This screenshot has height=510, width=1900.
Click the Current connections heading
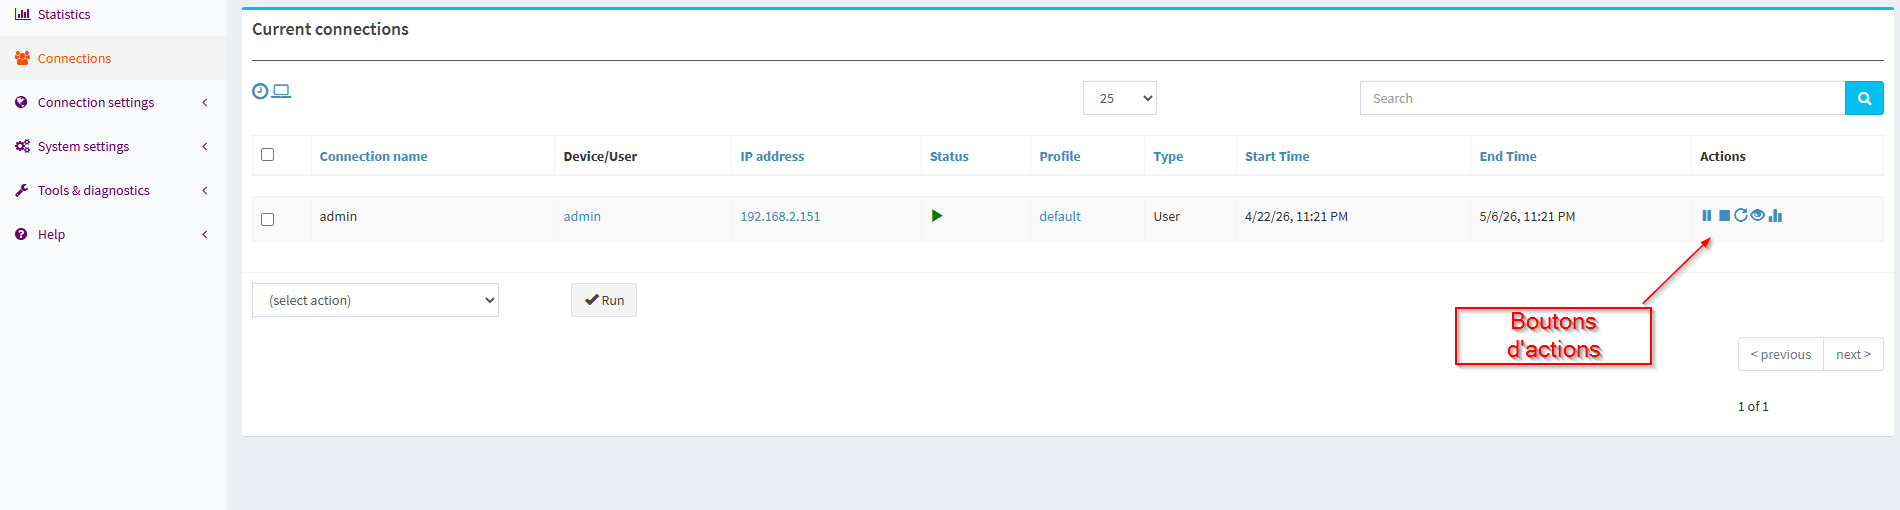[330, 29]
